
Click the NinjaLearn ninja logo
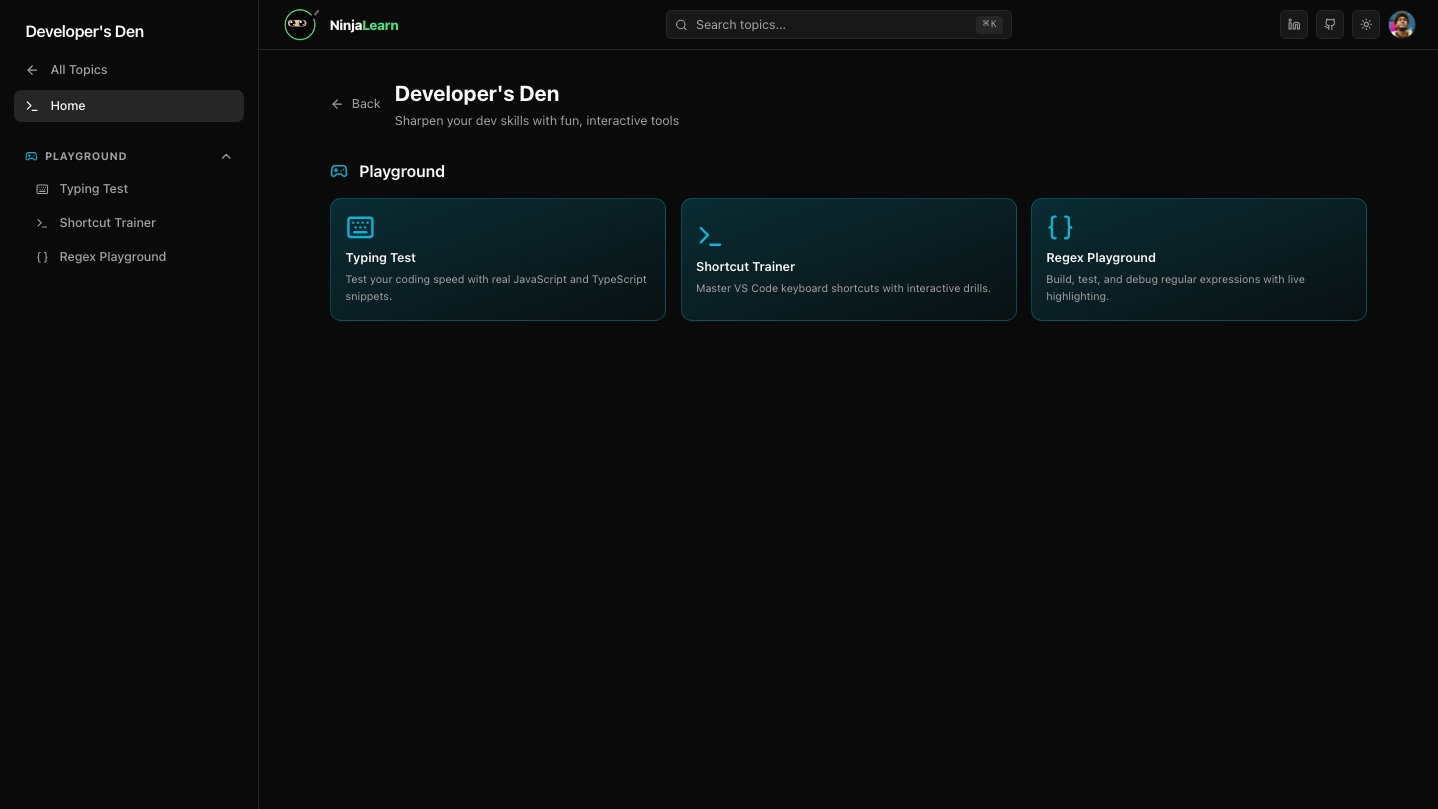coord(301,25)
